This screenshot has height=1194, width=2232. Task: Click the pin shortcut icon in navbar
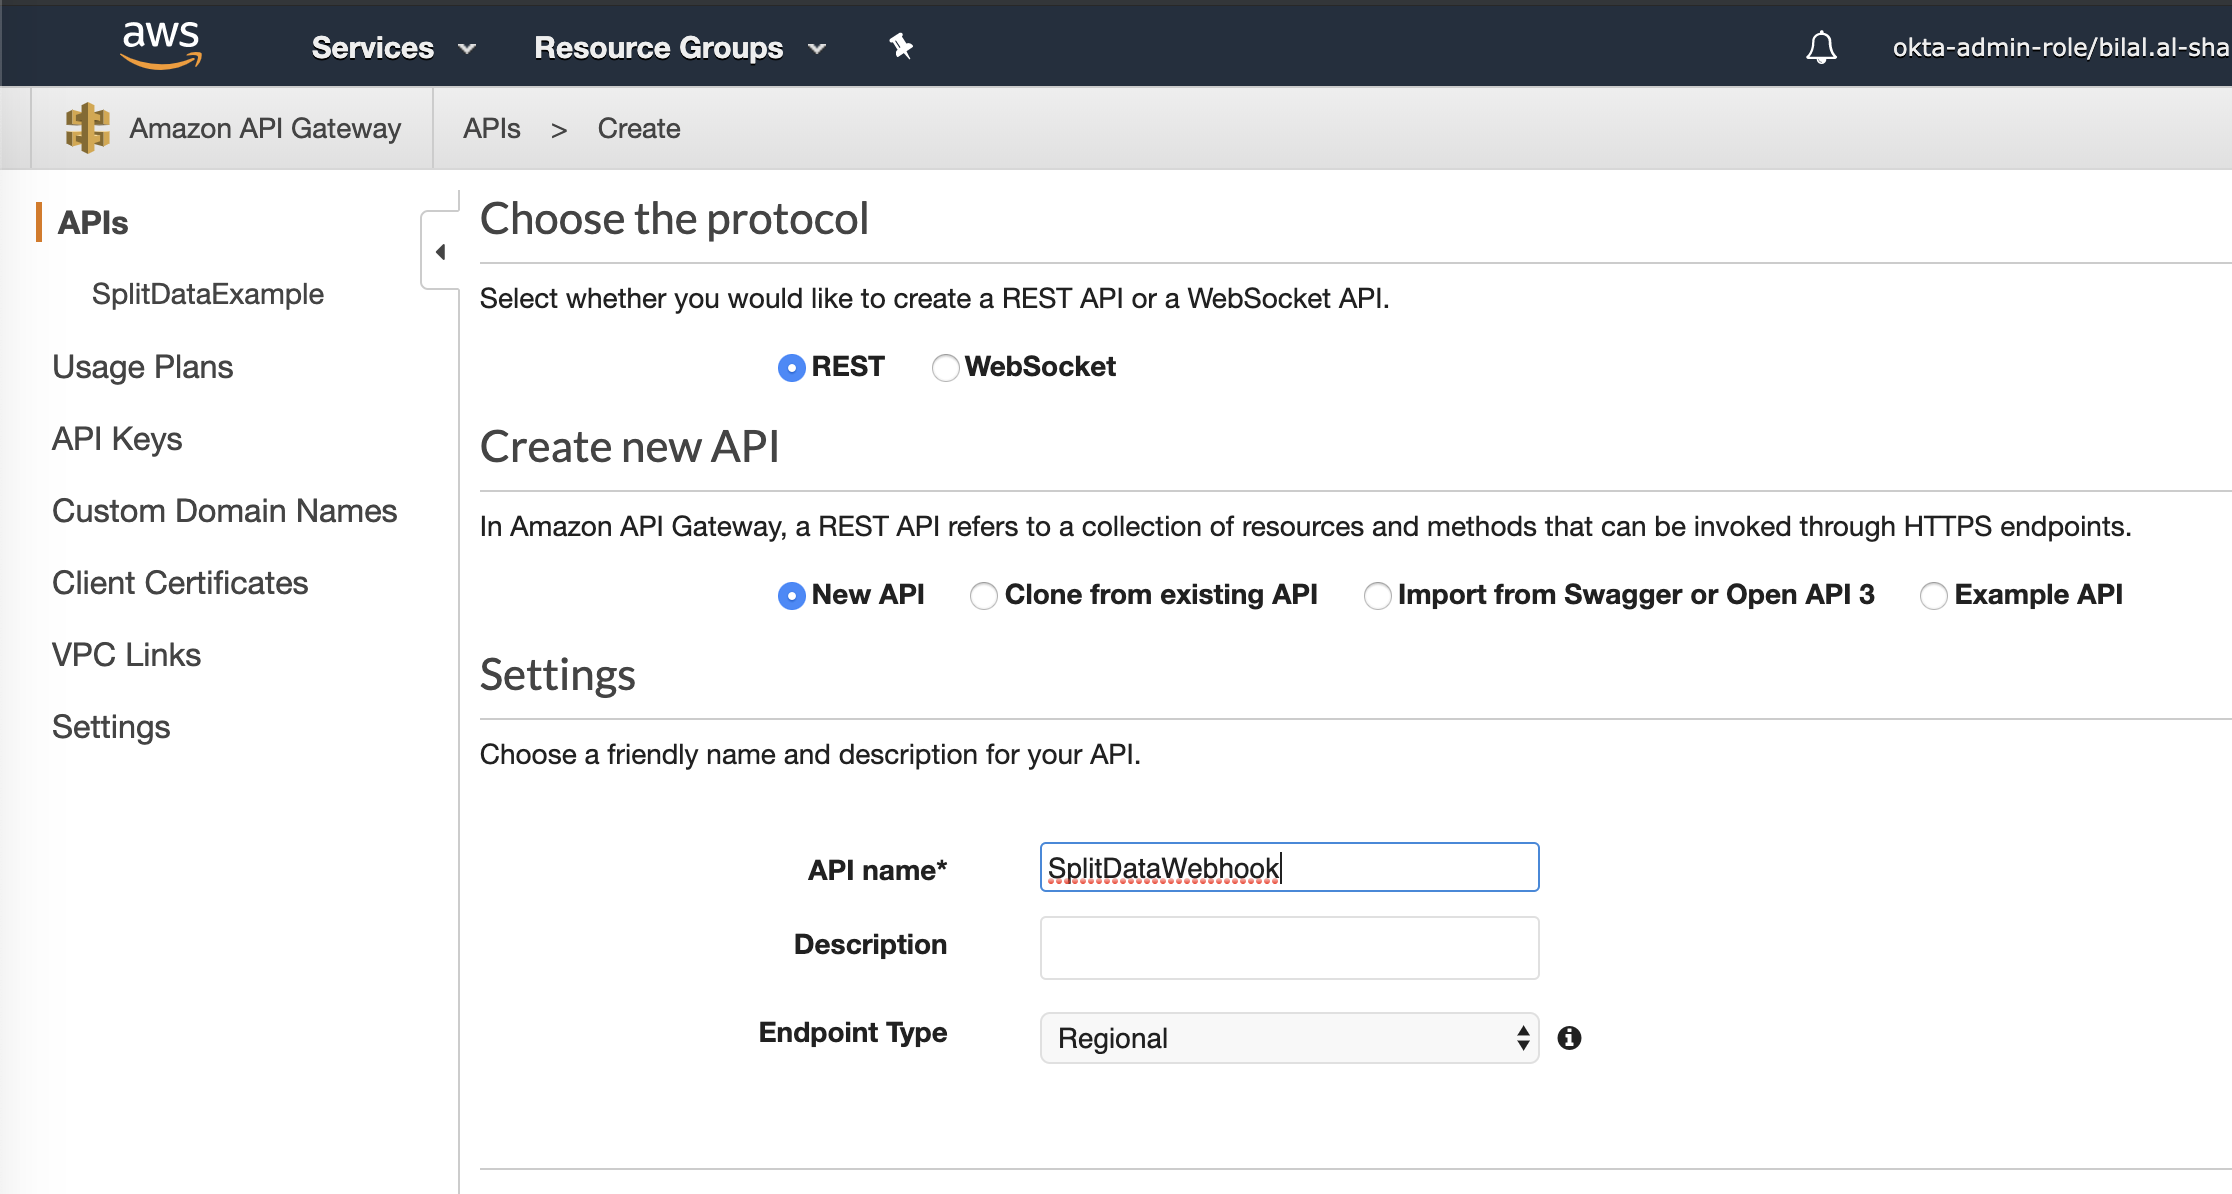901,46
